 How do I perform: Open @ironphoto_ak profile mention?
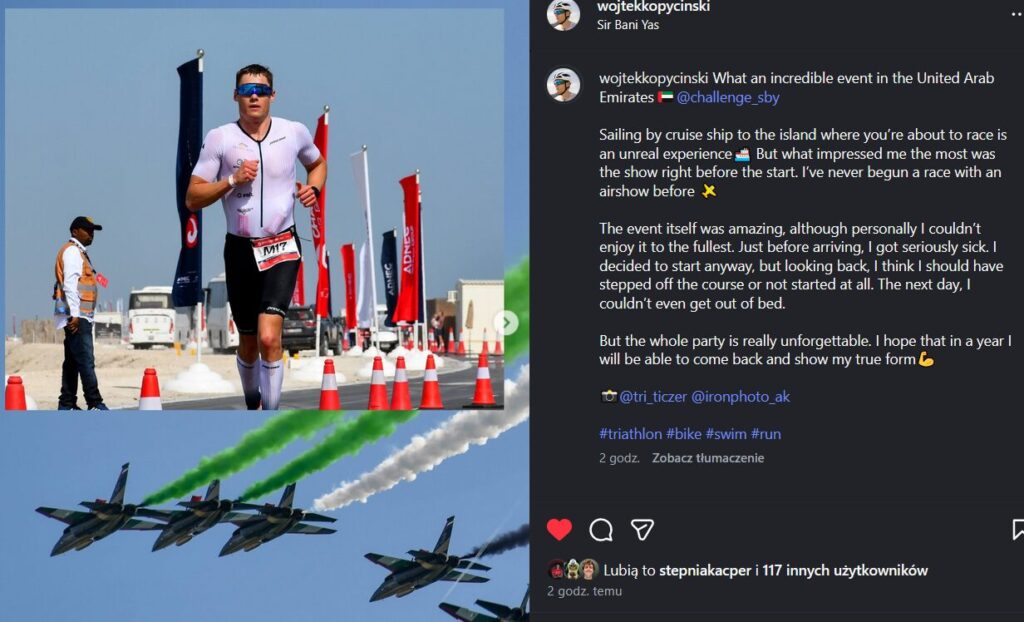(x=740, y=397)
